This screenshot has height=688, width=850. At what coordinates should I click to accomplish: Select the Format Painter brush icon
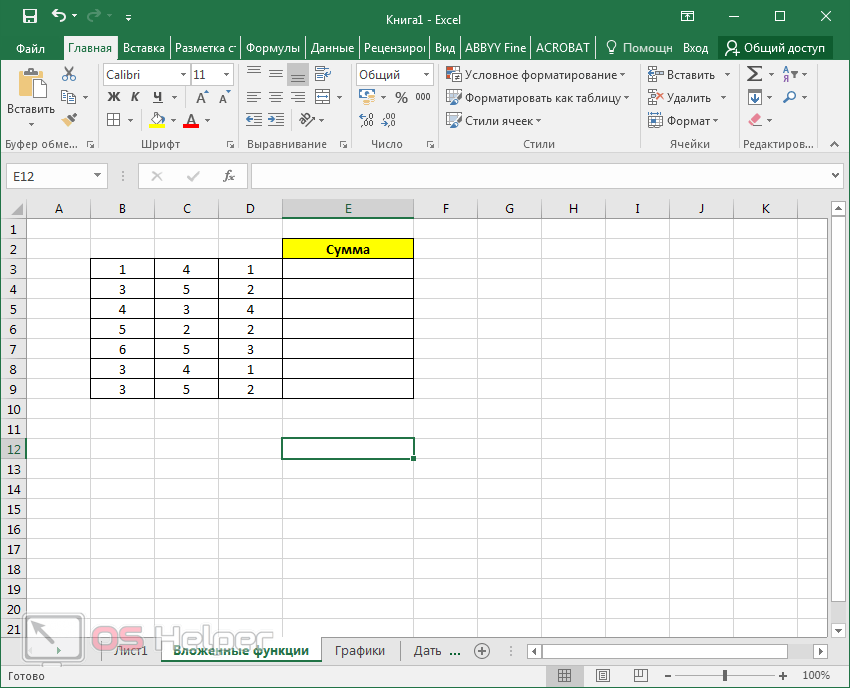69,120
